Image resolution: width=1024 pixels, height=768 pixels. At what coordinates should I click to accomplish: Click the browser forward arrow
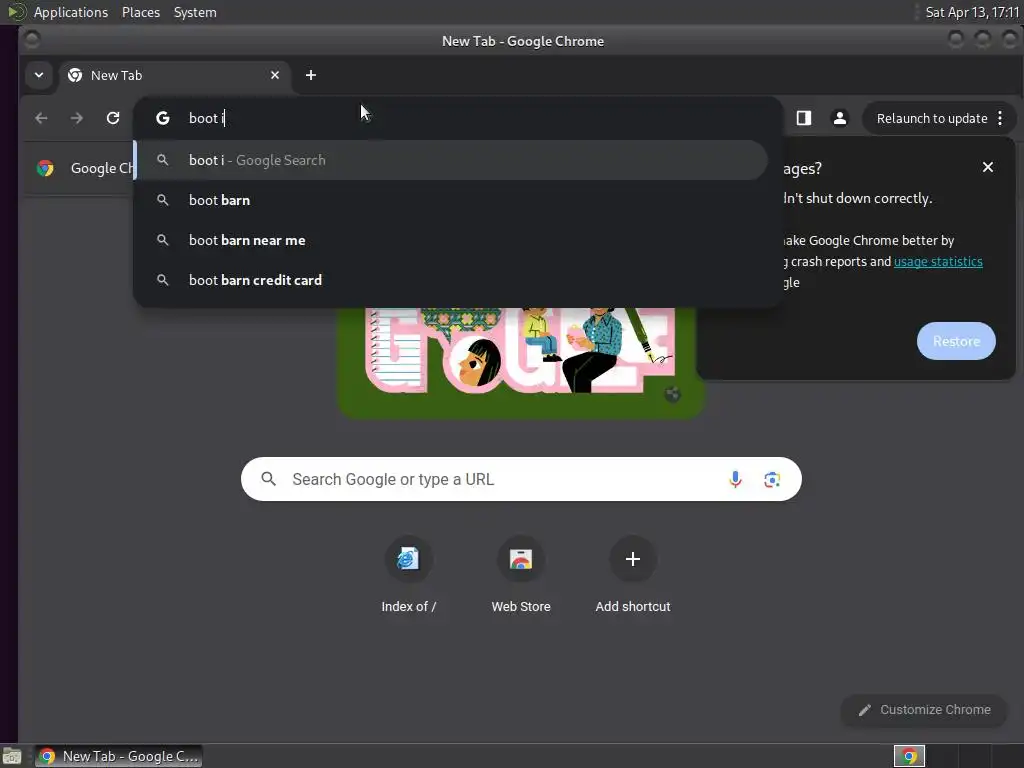point(77,118)
